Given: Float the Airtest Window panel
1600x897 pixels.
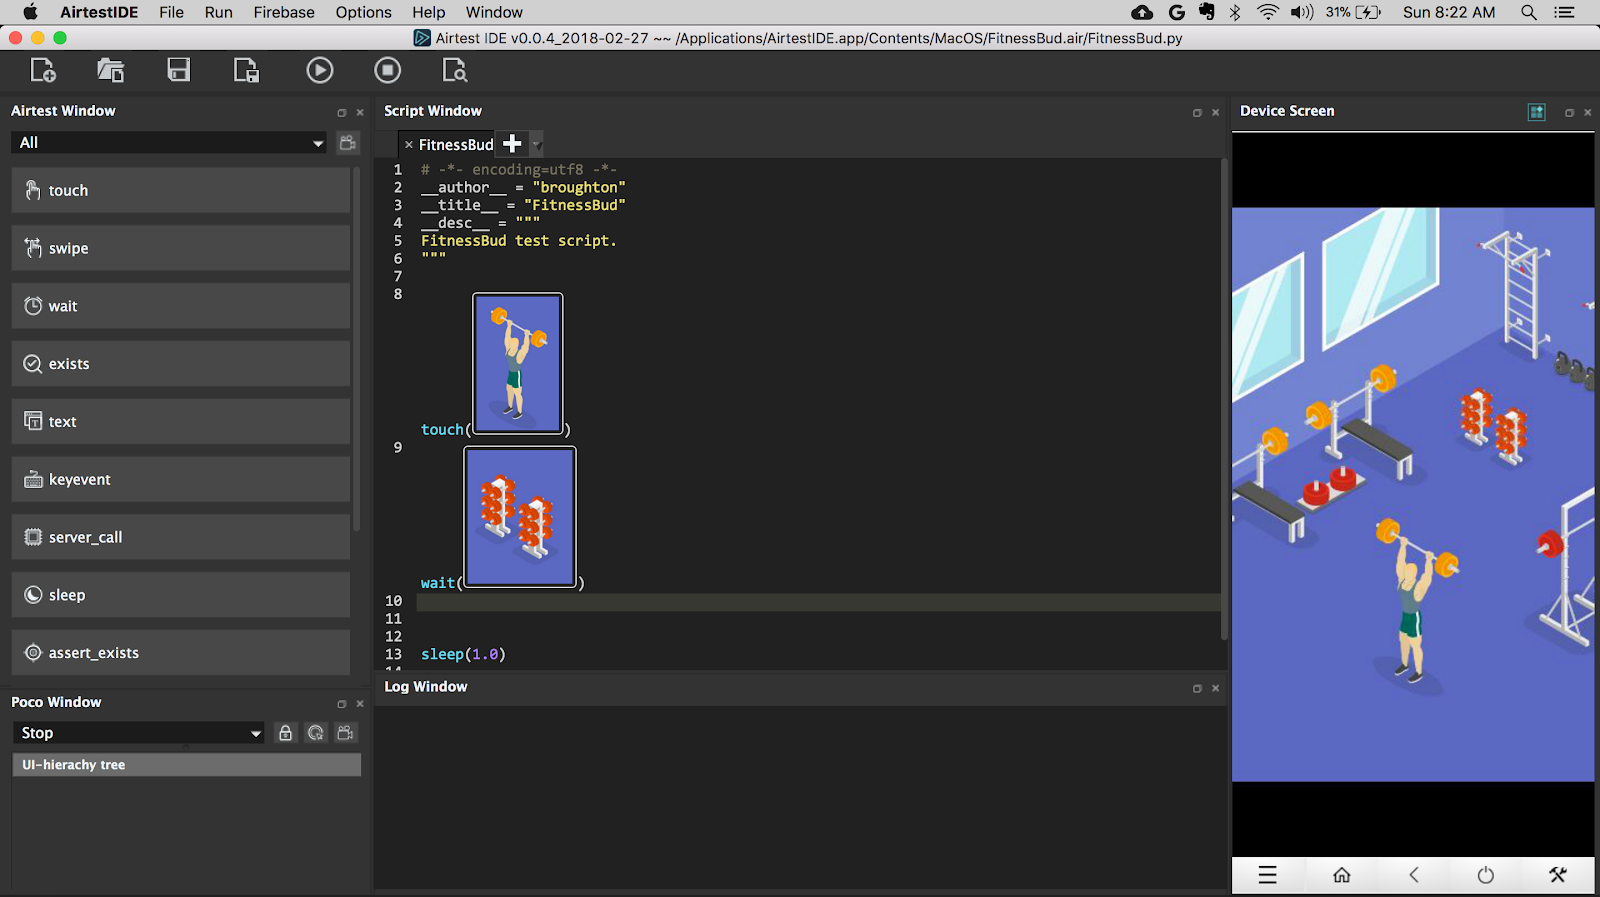Looking at the screenshot, I should point(342,113).
